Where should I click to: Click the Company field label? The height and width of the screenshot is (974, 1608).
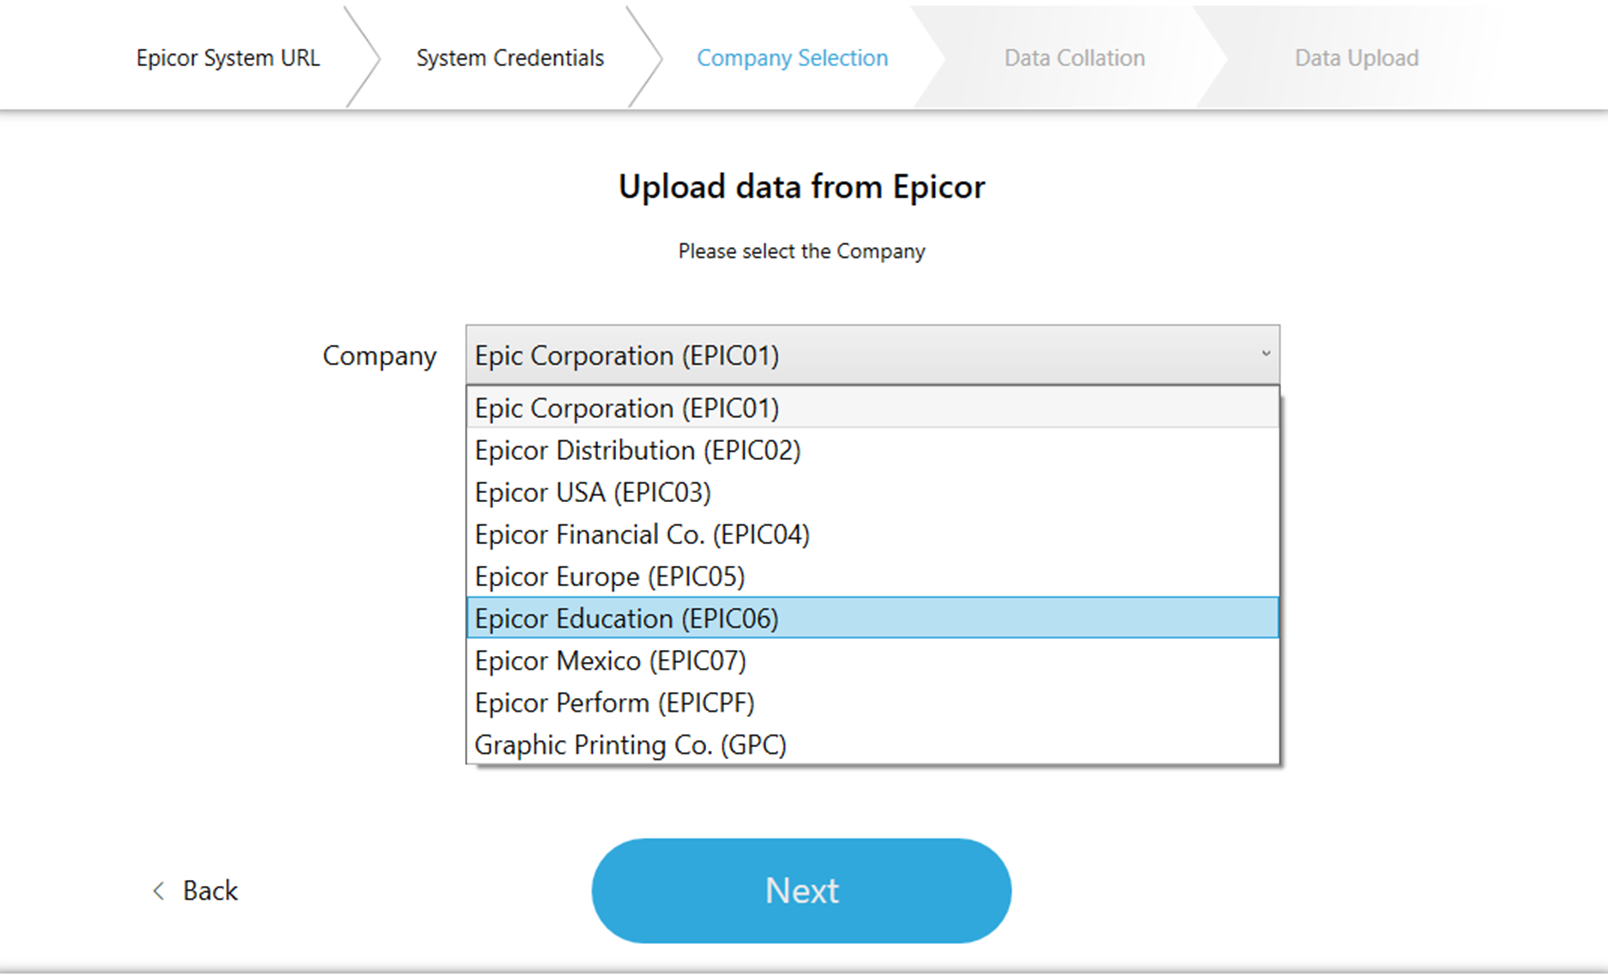[379, 356]
